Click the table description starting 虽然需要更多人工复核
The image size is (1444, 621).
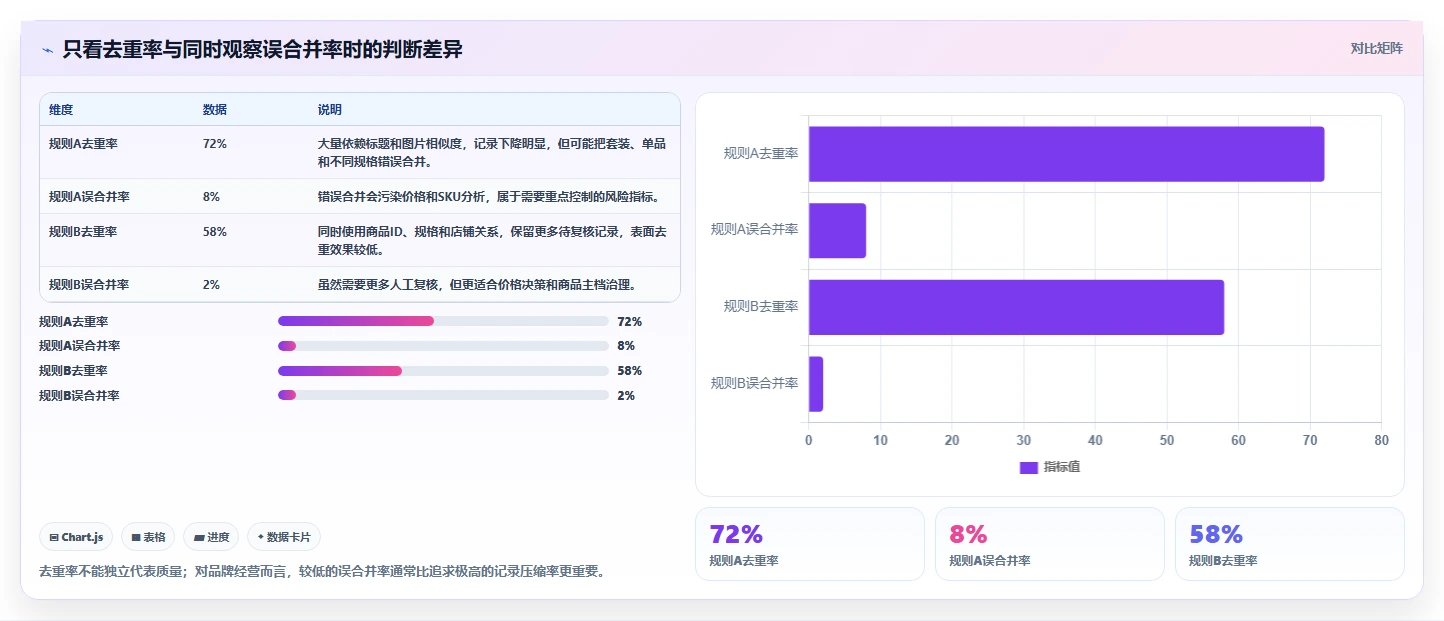click(x=476, y=284)
